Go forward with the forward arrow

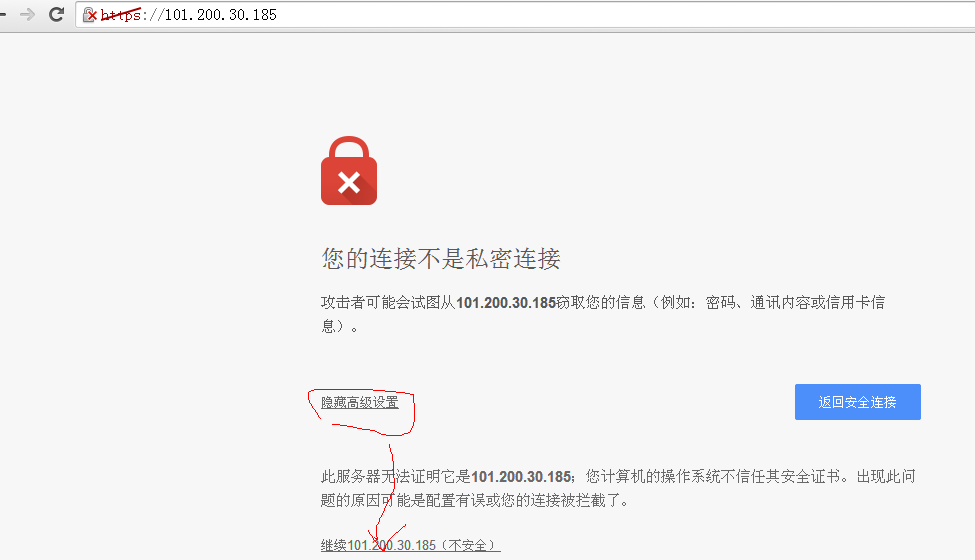pos(27,14)
